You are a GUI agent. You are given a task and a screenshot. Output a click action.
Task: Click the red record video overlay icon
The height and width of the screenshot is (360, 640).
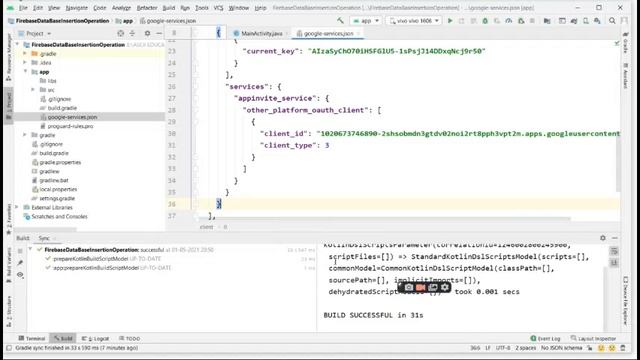420,287
